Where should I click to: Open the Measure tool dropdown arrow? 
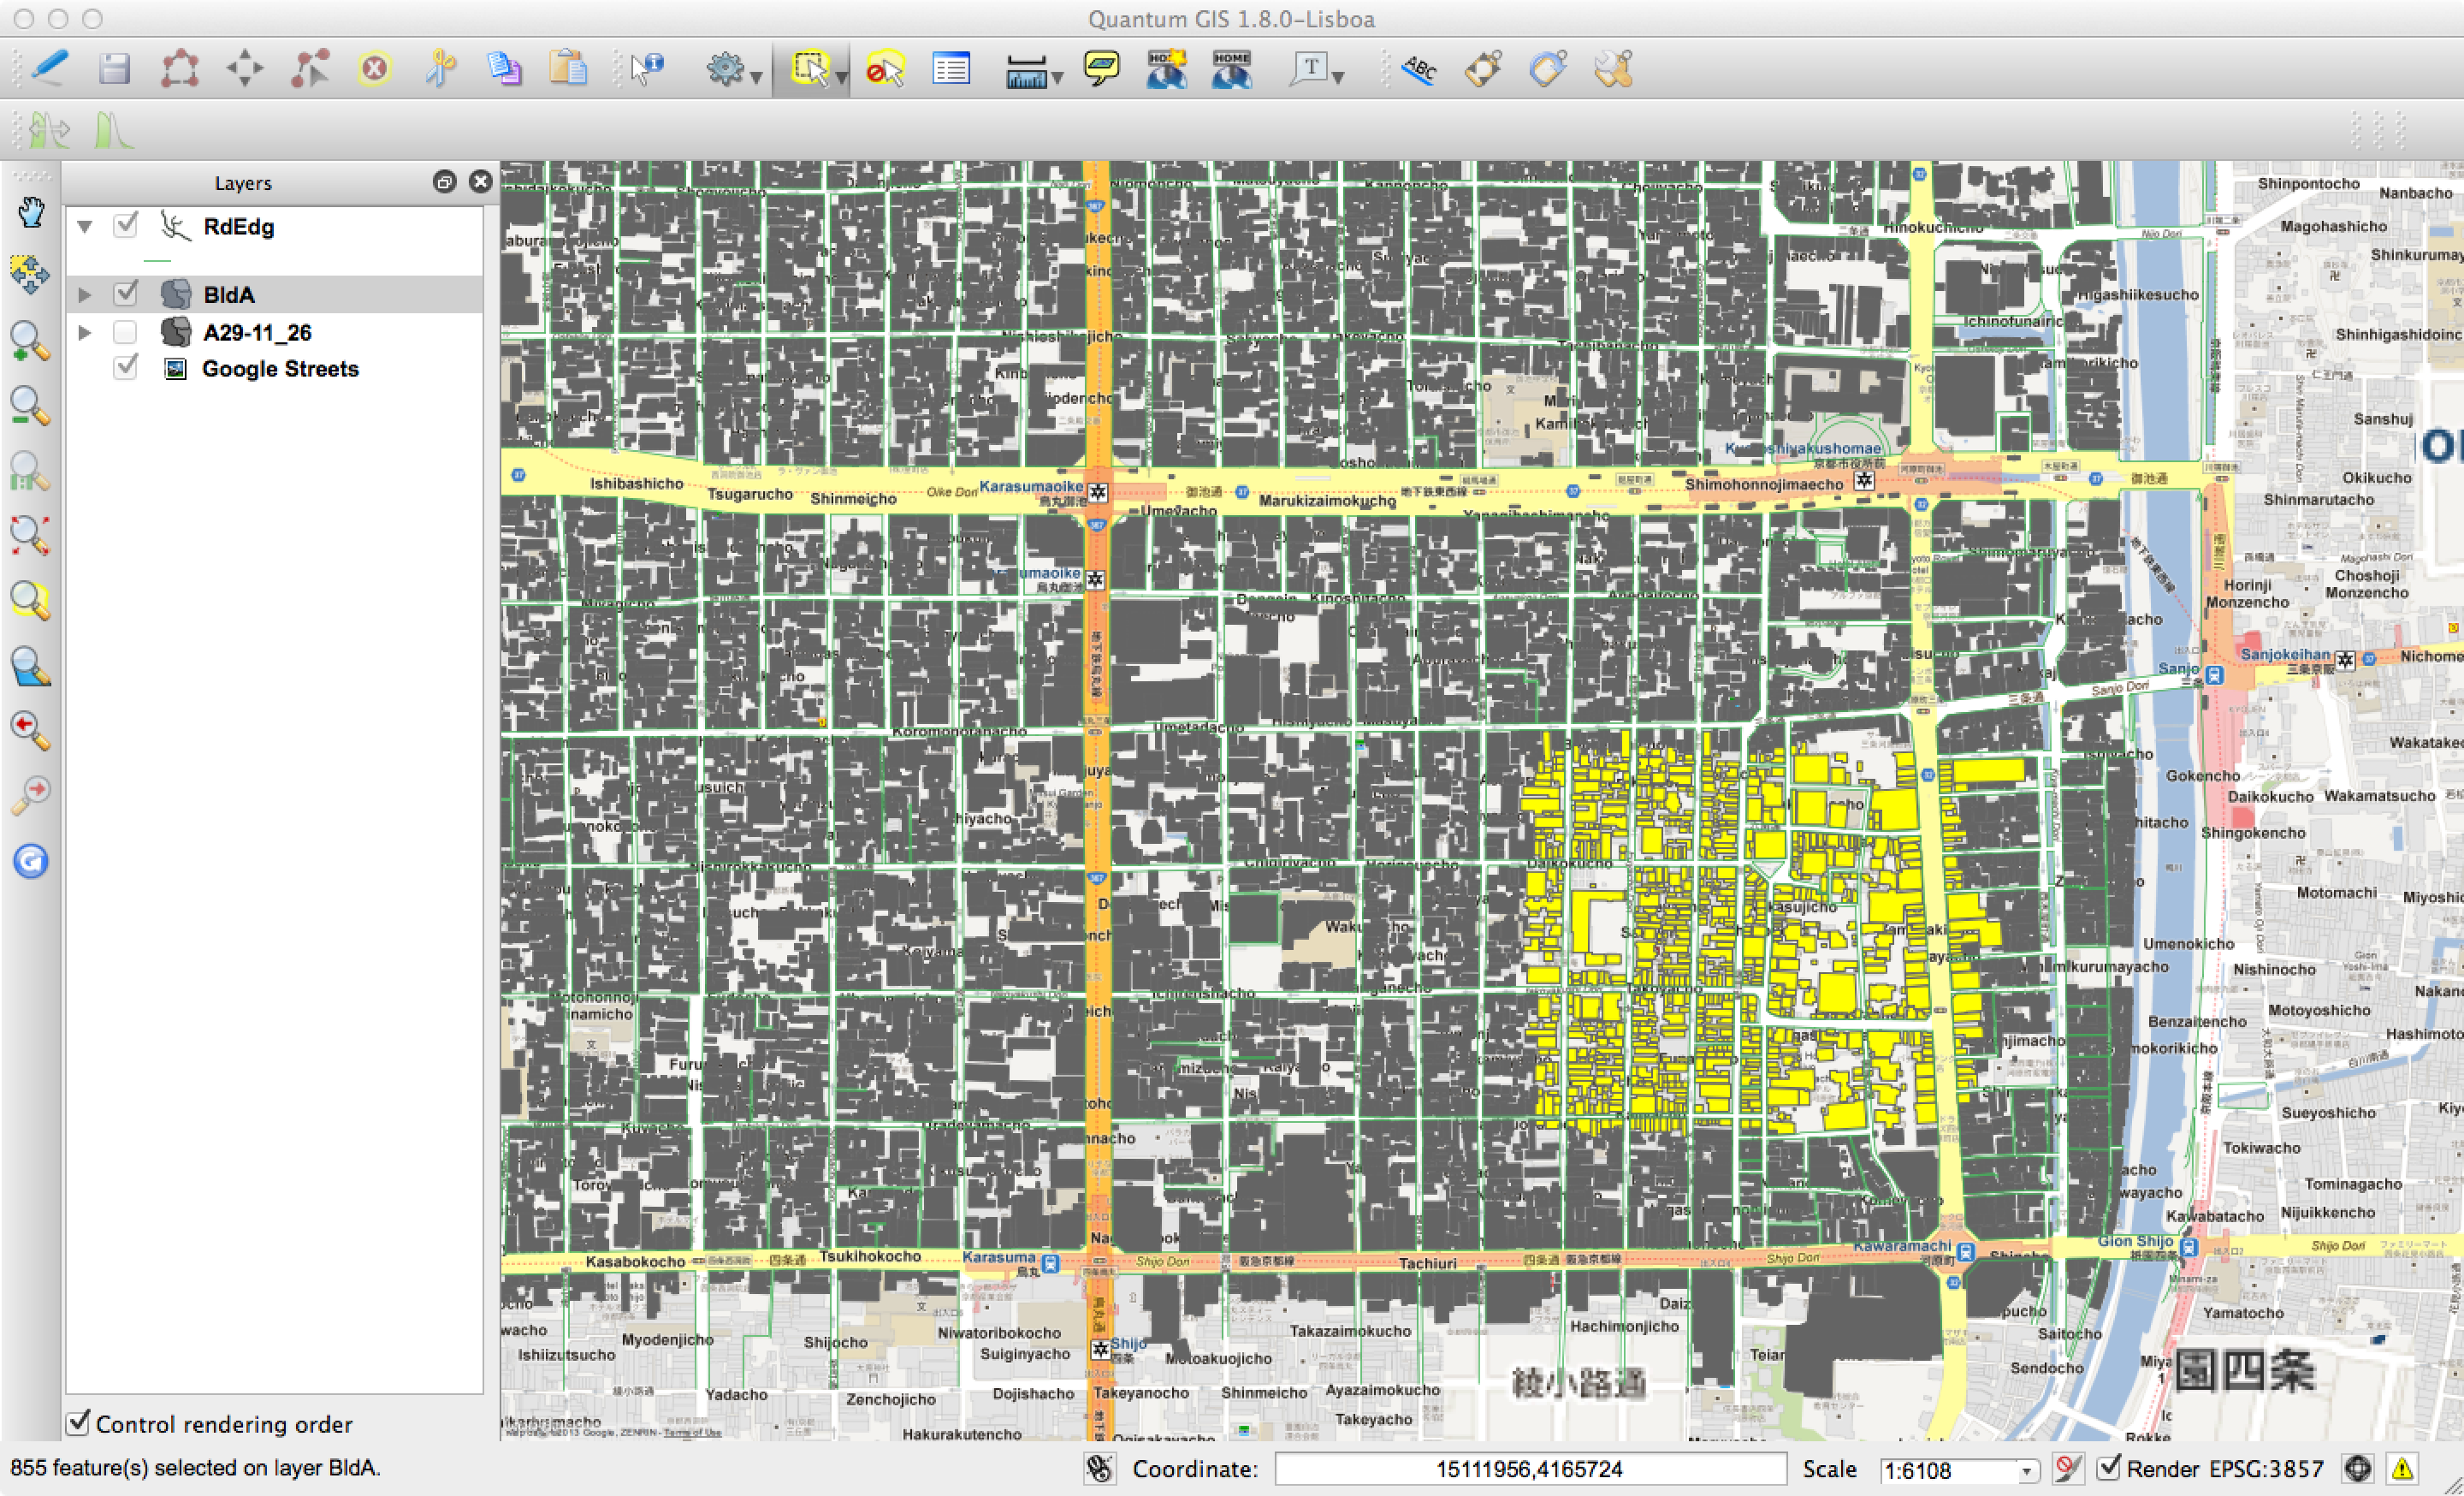tap(1056, 77)
